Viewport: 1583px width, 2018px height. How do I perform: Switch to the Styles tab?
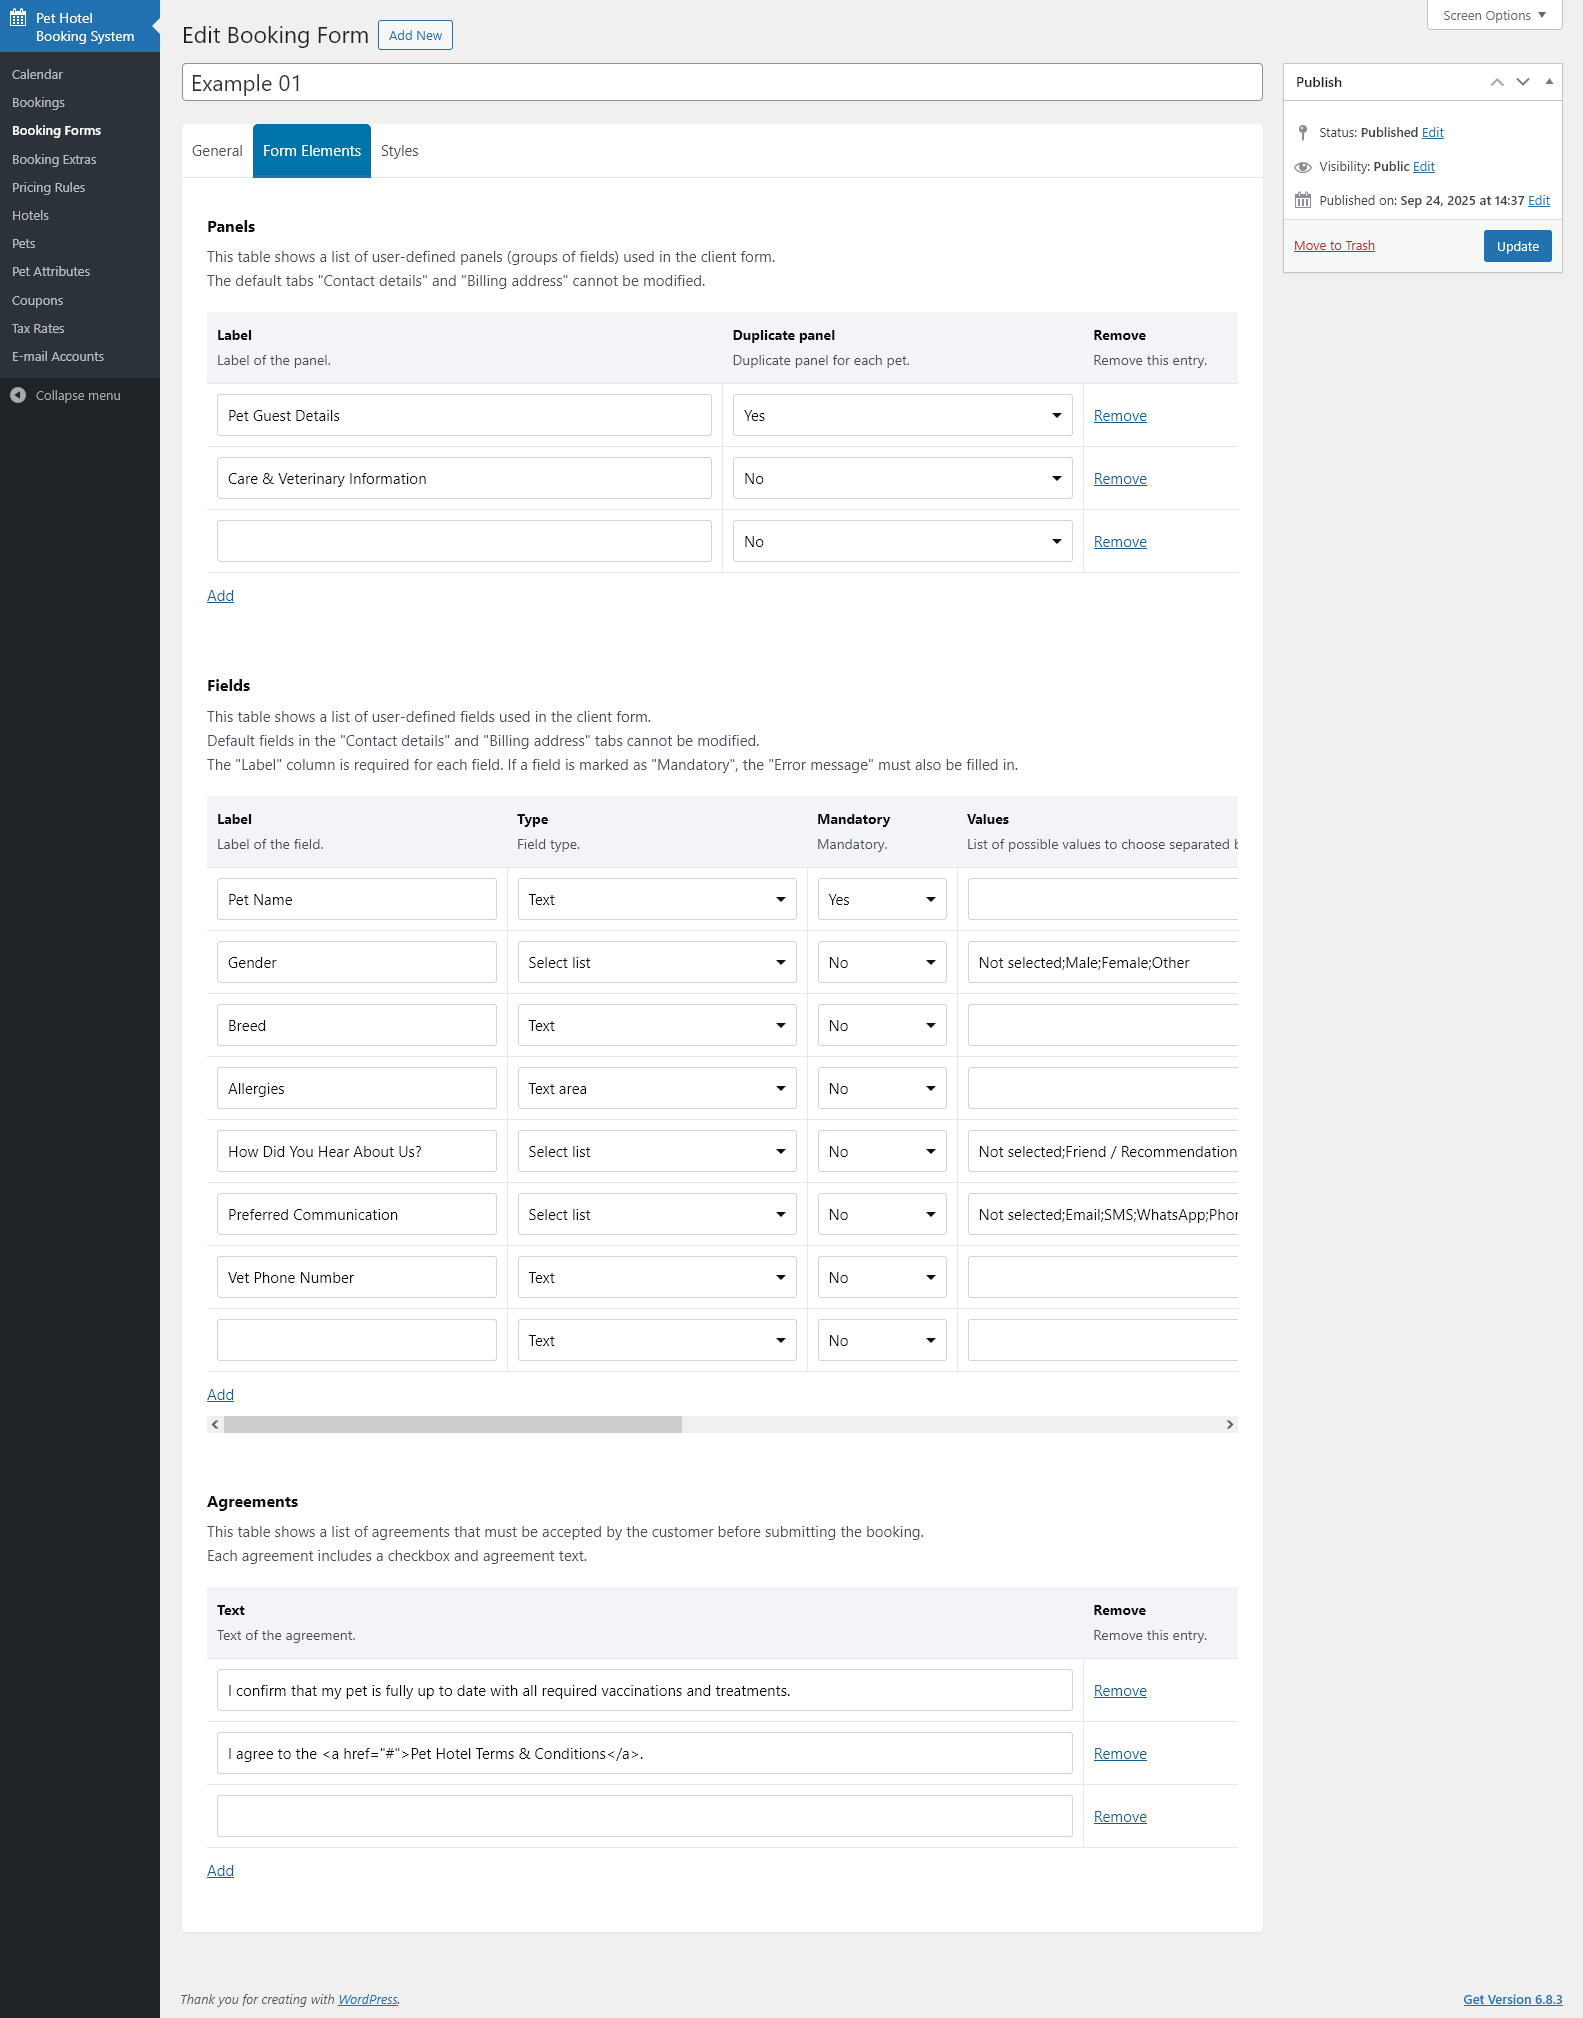tap(399, 151)
